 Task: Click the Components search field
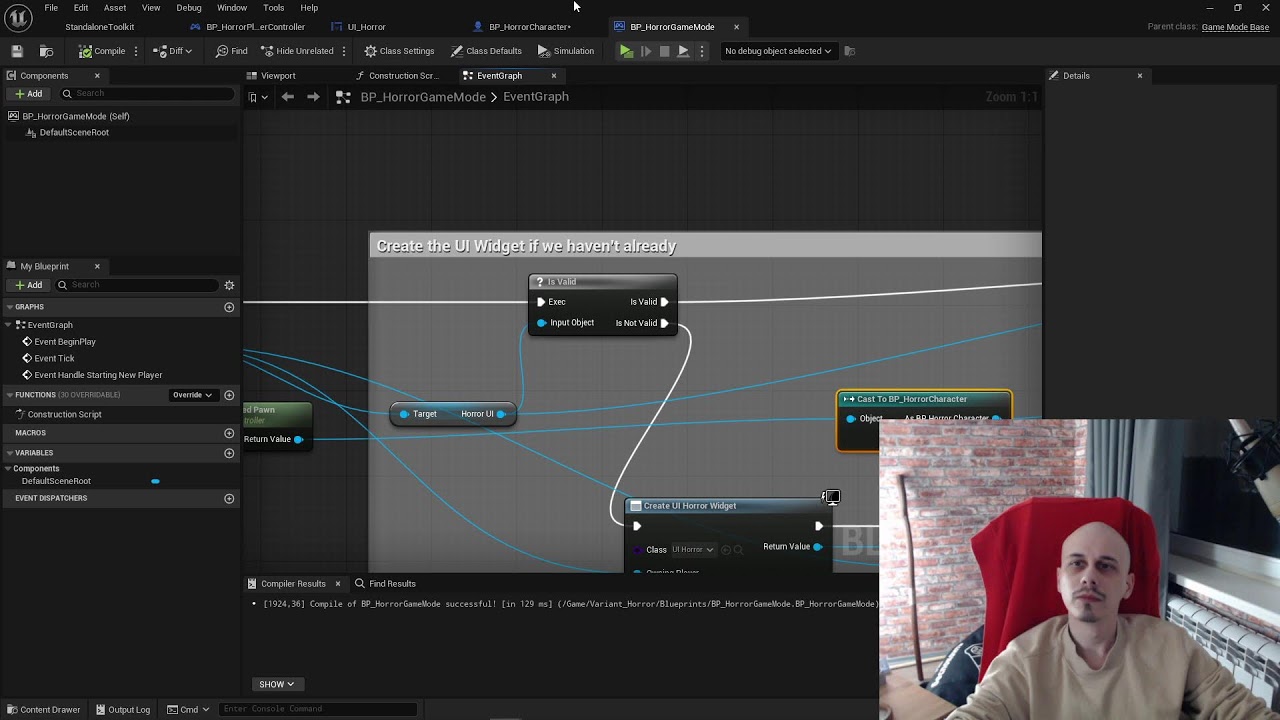point(147,93)
